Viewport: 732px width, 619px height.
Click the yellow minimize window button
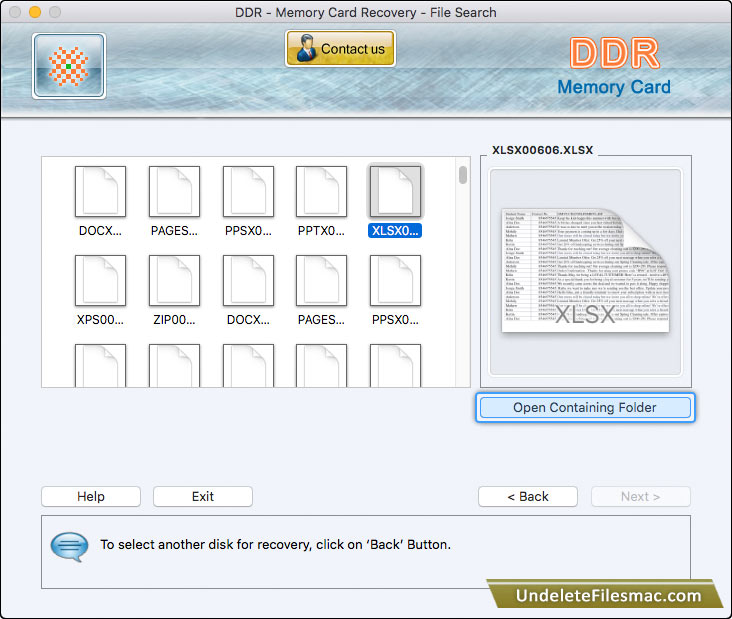pos(35,12)
